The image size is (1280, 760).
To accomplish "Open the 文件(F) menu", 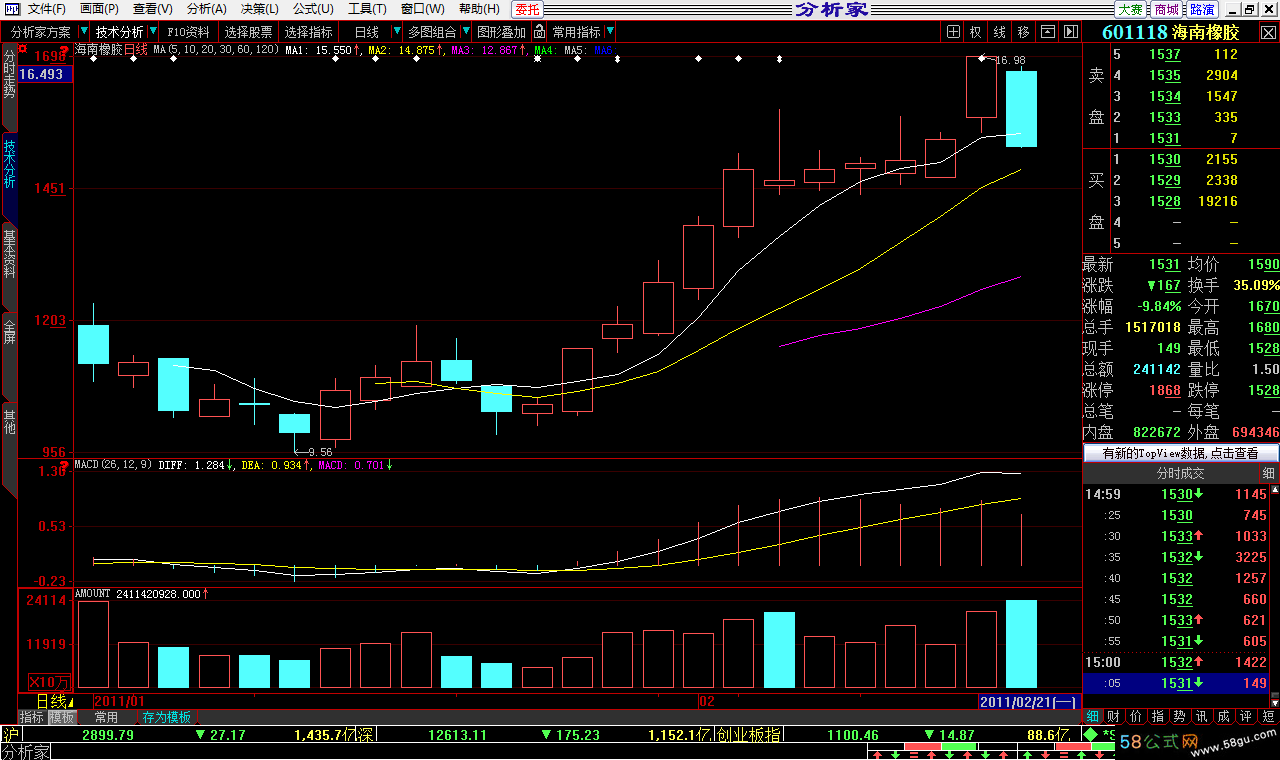I will tap(47, 9).
